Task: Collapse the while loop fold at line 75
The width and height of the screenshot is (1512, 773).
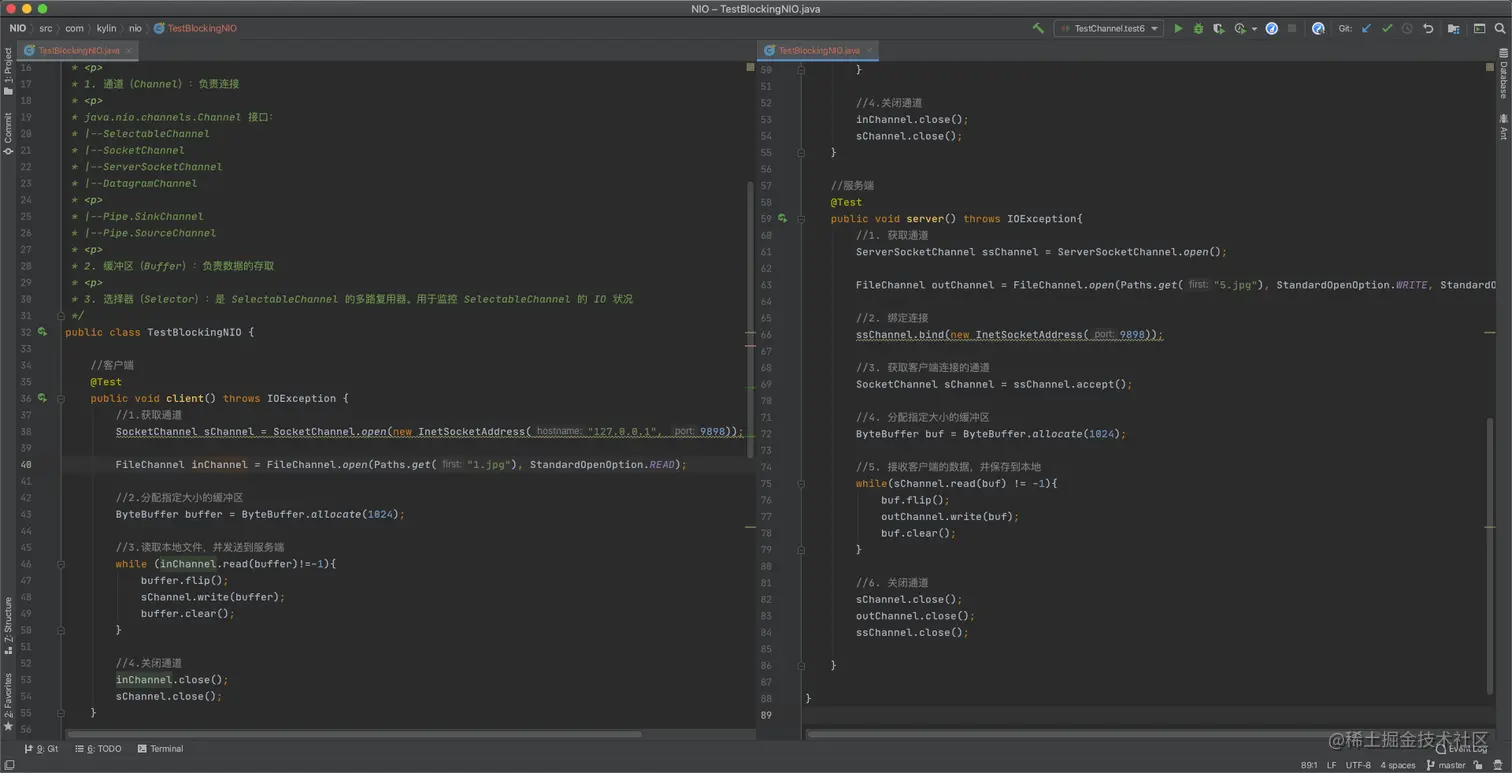Action: (801, 484)
